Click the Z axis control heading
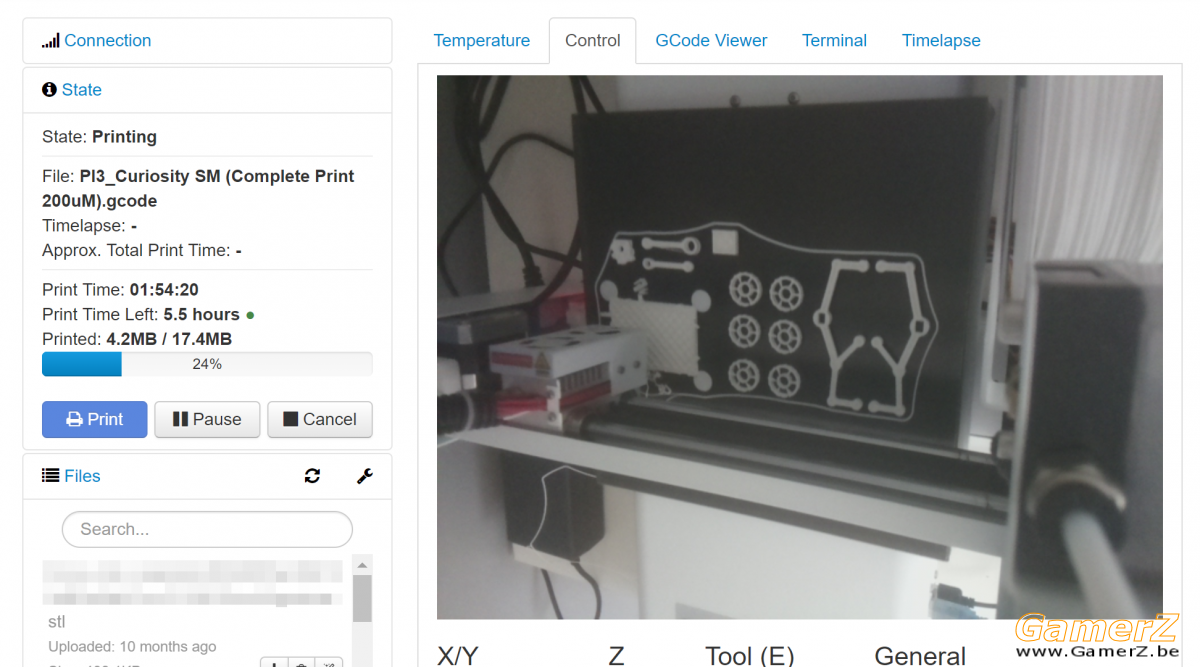The width and height of the screenshot is (1200, 667). (x=616, y=655)
